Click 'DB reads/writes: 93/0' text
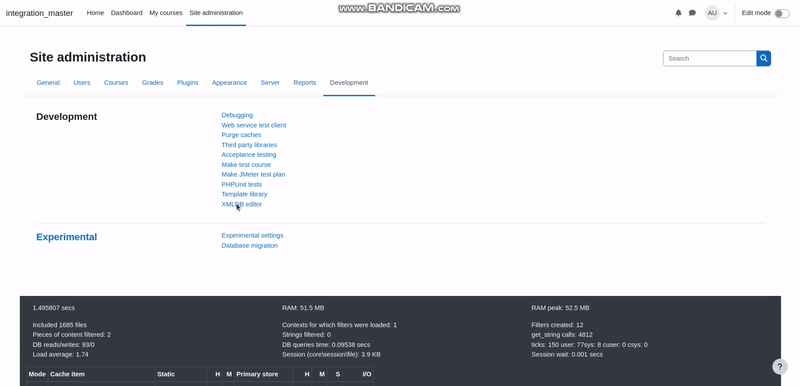The width and height of the screenshot is (800, 386). pos(63,345)
